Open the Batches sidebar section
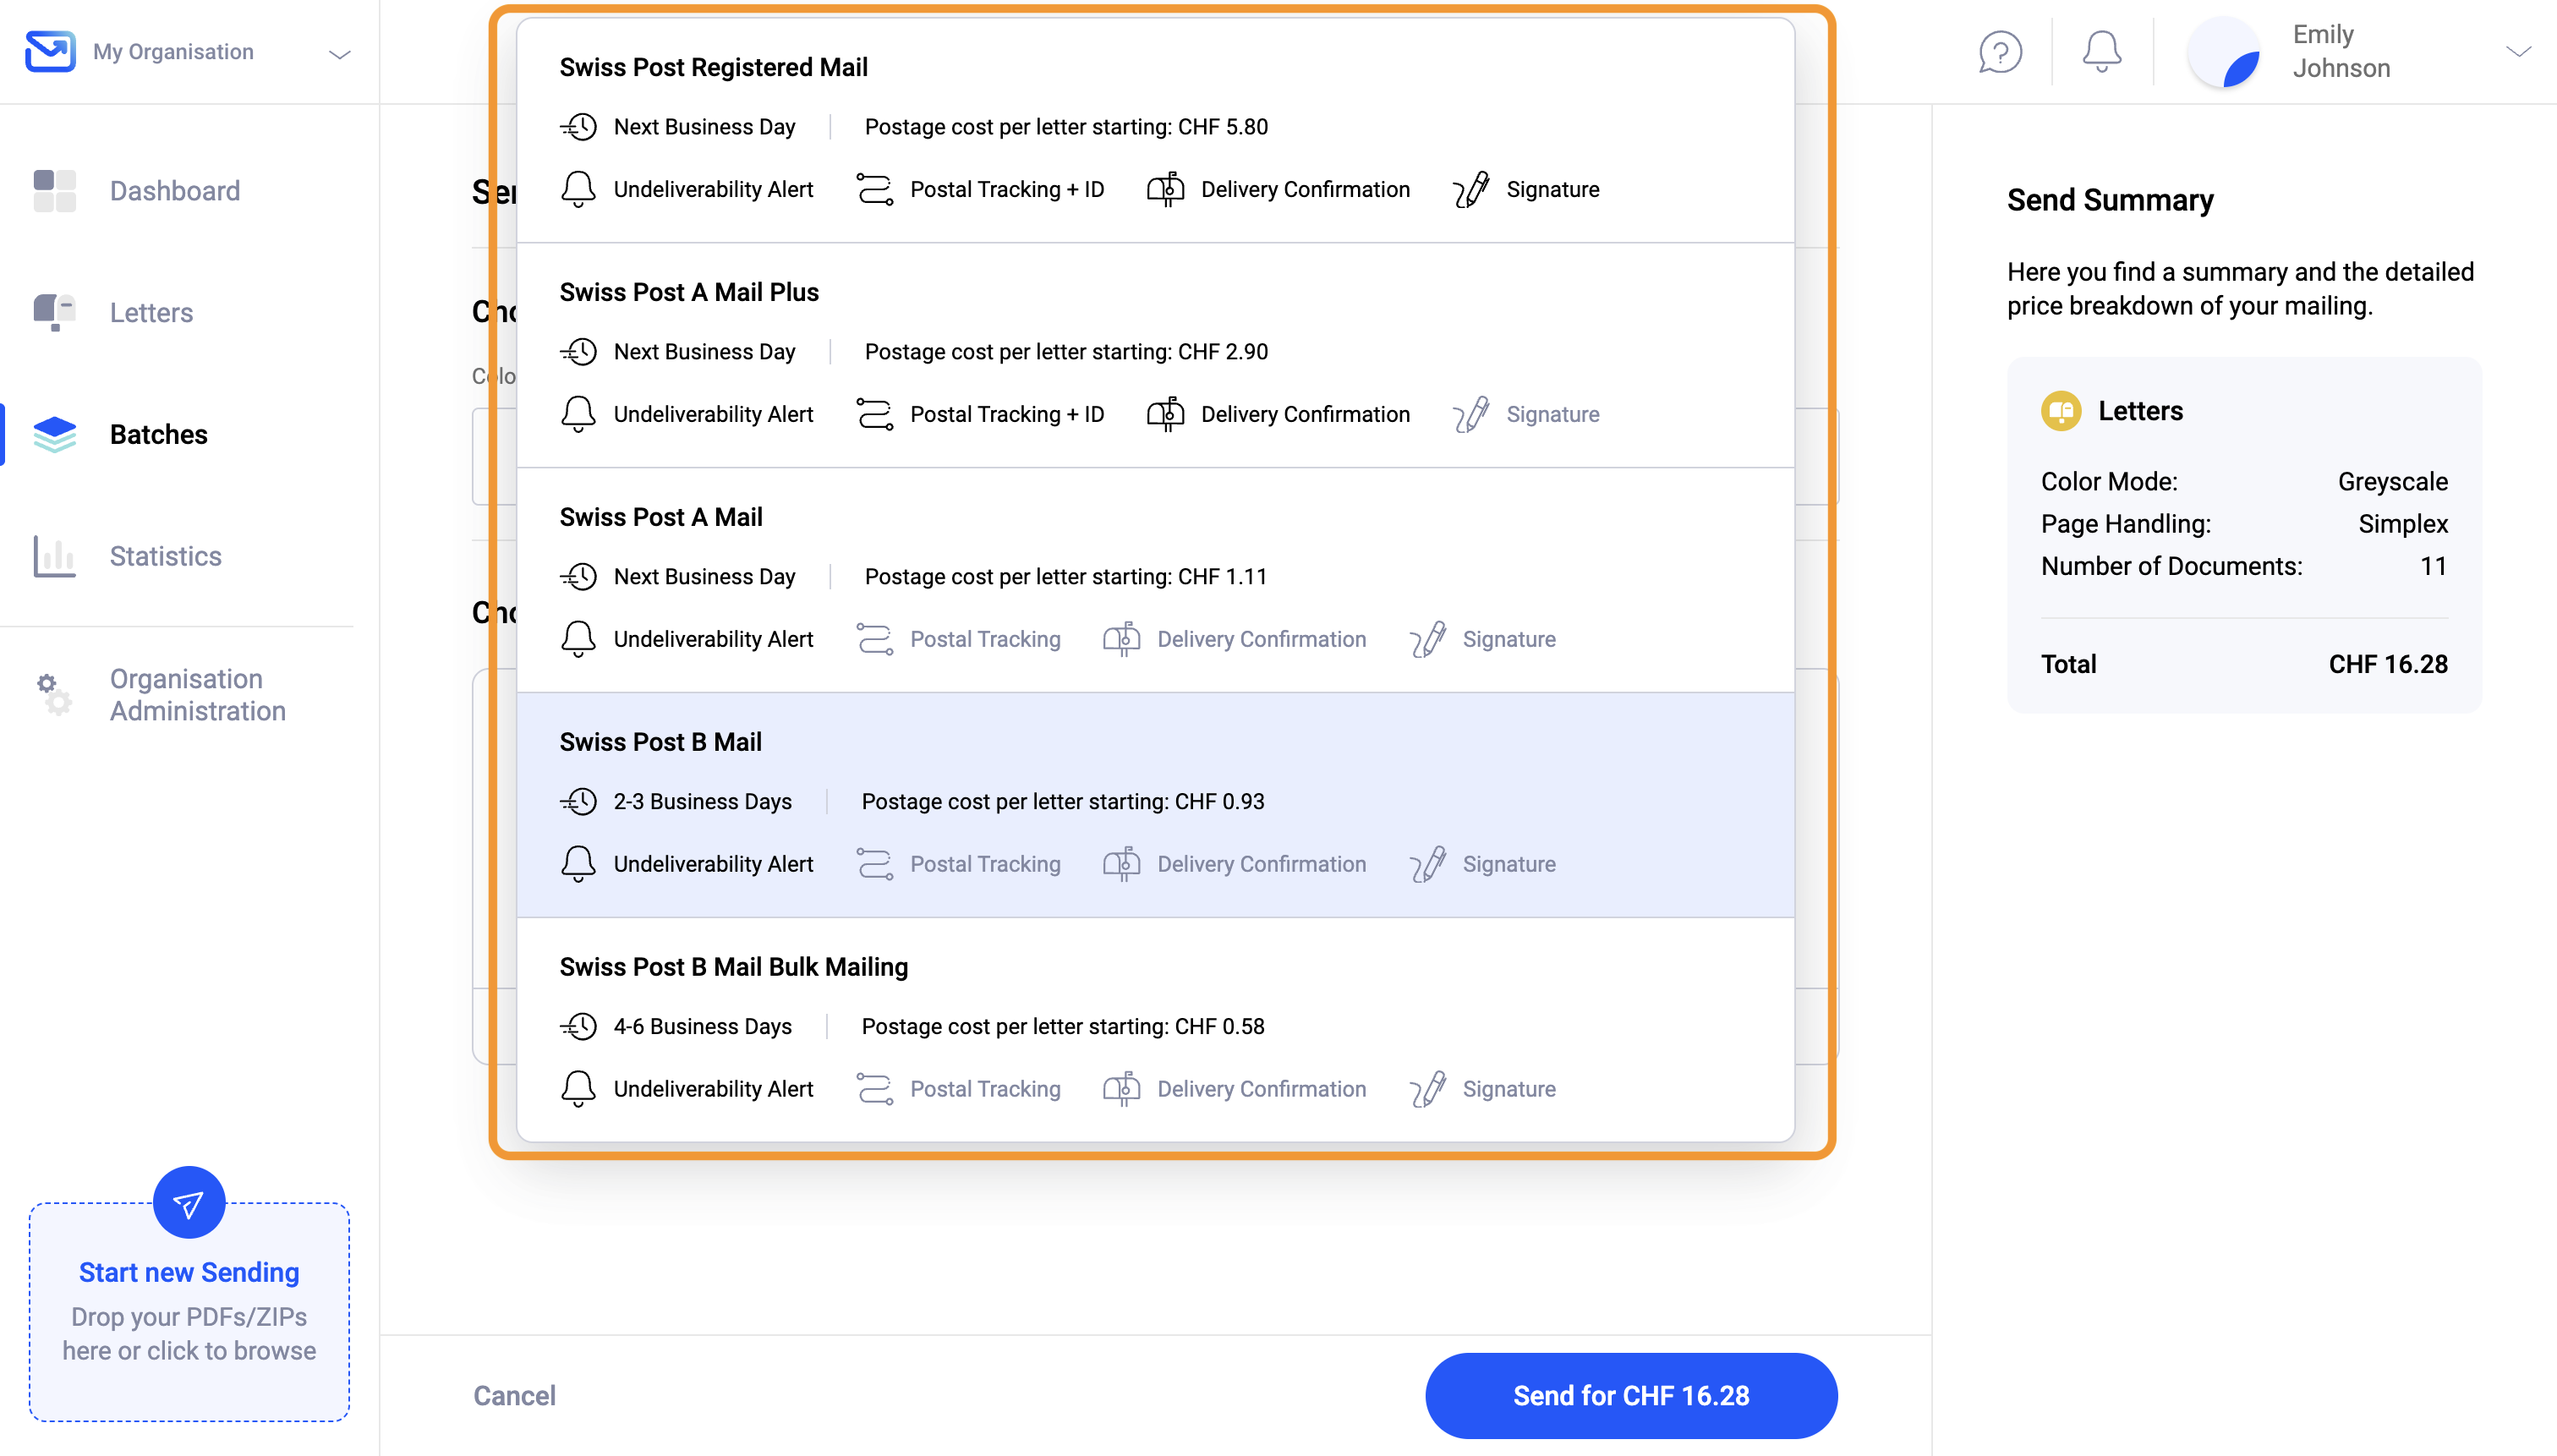This screenshot has height=1456, width=2557. pos(159,435)
